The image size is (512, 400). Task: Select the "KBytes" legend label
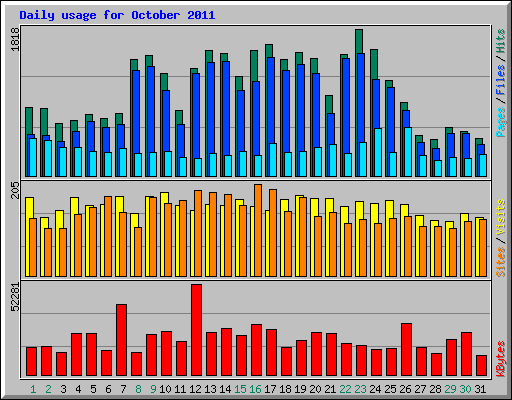click(x=501, y=359)
